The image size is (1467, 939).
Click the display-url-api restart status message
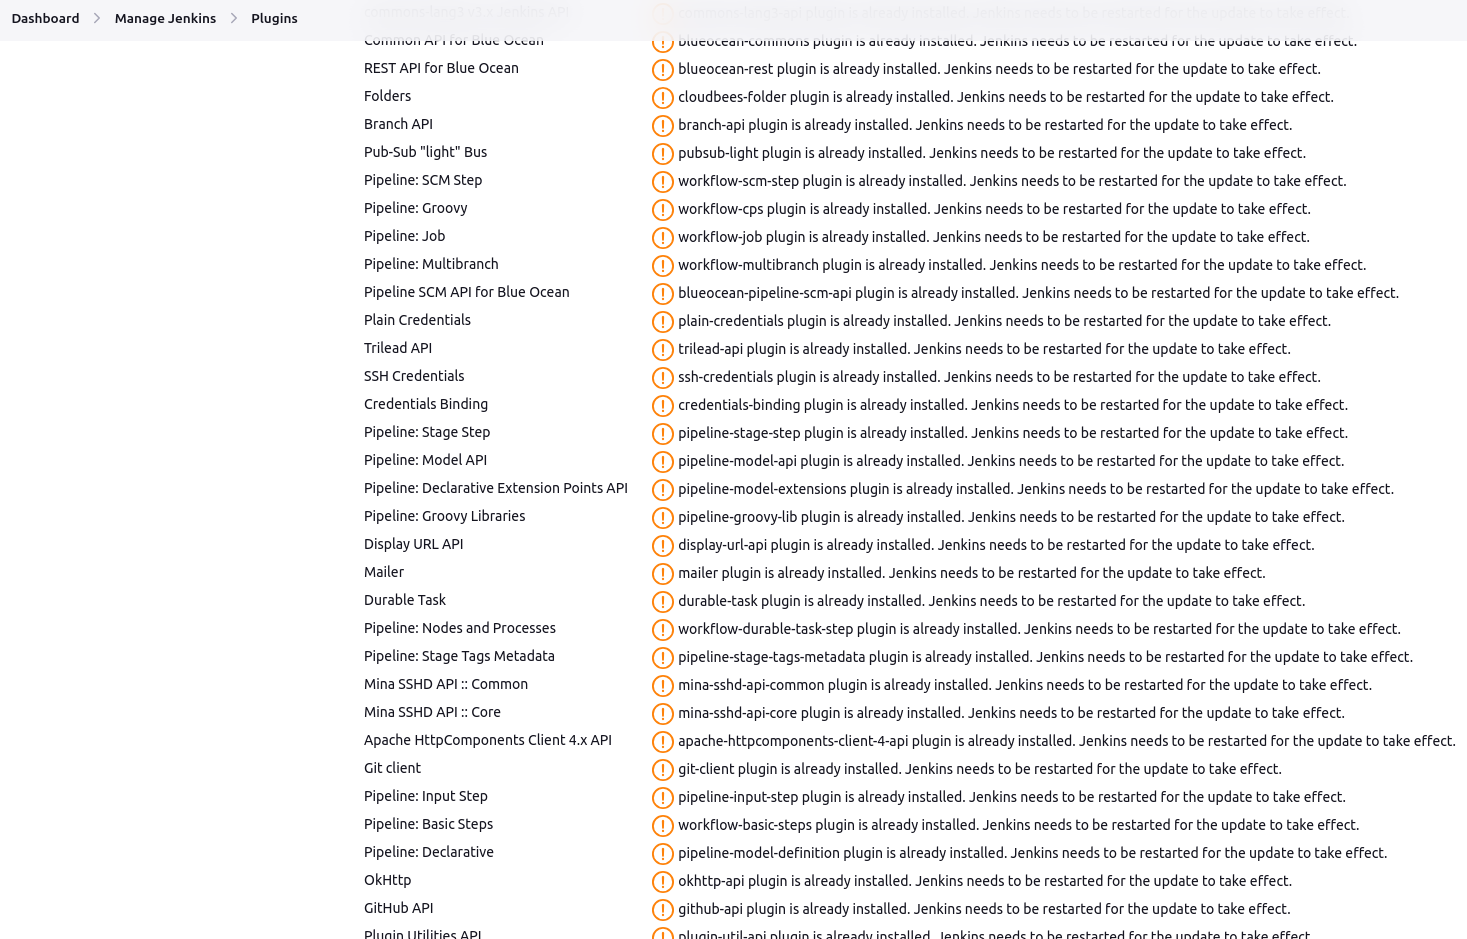coord(996,545)
